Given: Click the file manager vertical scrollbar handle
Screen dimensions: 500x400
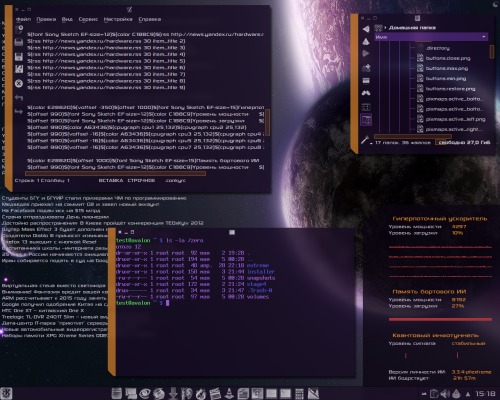Looking at the screenshot, I should coord(492,52).
